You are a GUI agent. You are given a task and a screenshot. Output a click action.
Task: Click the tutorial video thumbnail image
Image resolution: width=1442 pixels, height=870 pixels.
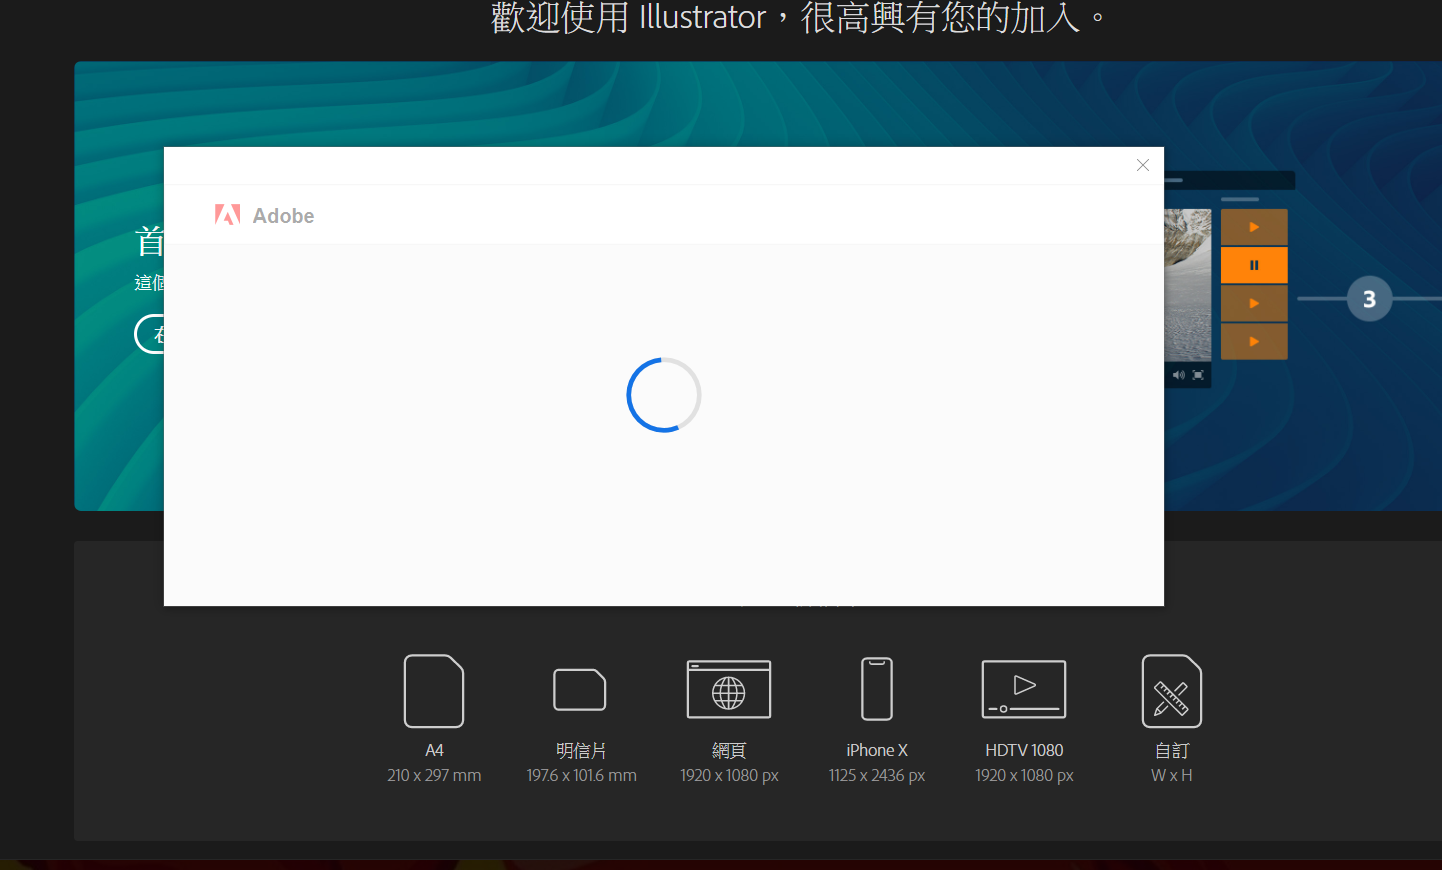tap(1188, 285)
